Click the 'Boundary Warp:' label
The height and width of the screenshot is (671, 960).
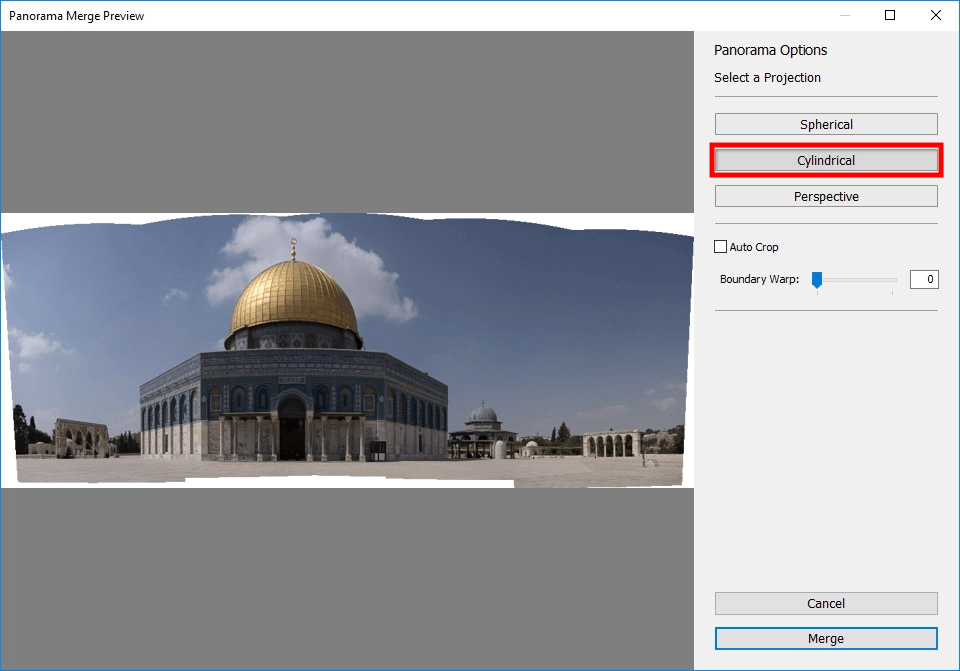coord(759,279)
